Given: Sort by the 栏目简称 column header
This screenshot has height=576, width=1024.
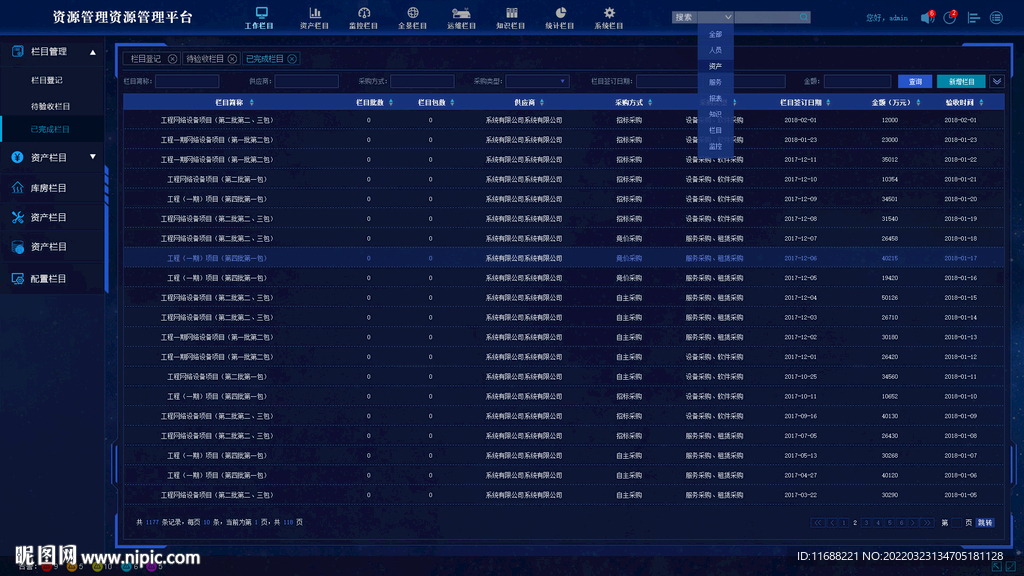Looking at the screenshot, I should [x=234, y=102].
